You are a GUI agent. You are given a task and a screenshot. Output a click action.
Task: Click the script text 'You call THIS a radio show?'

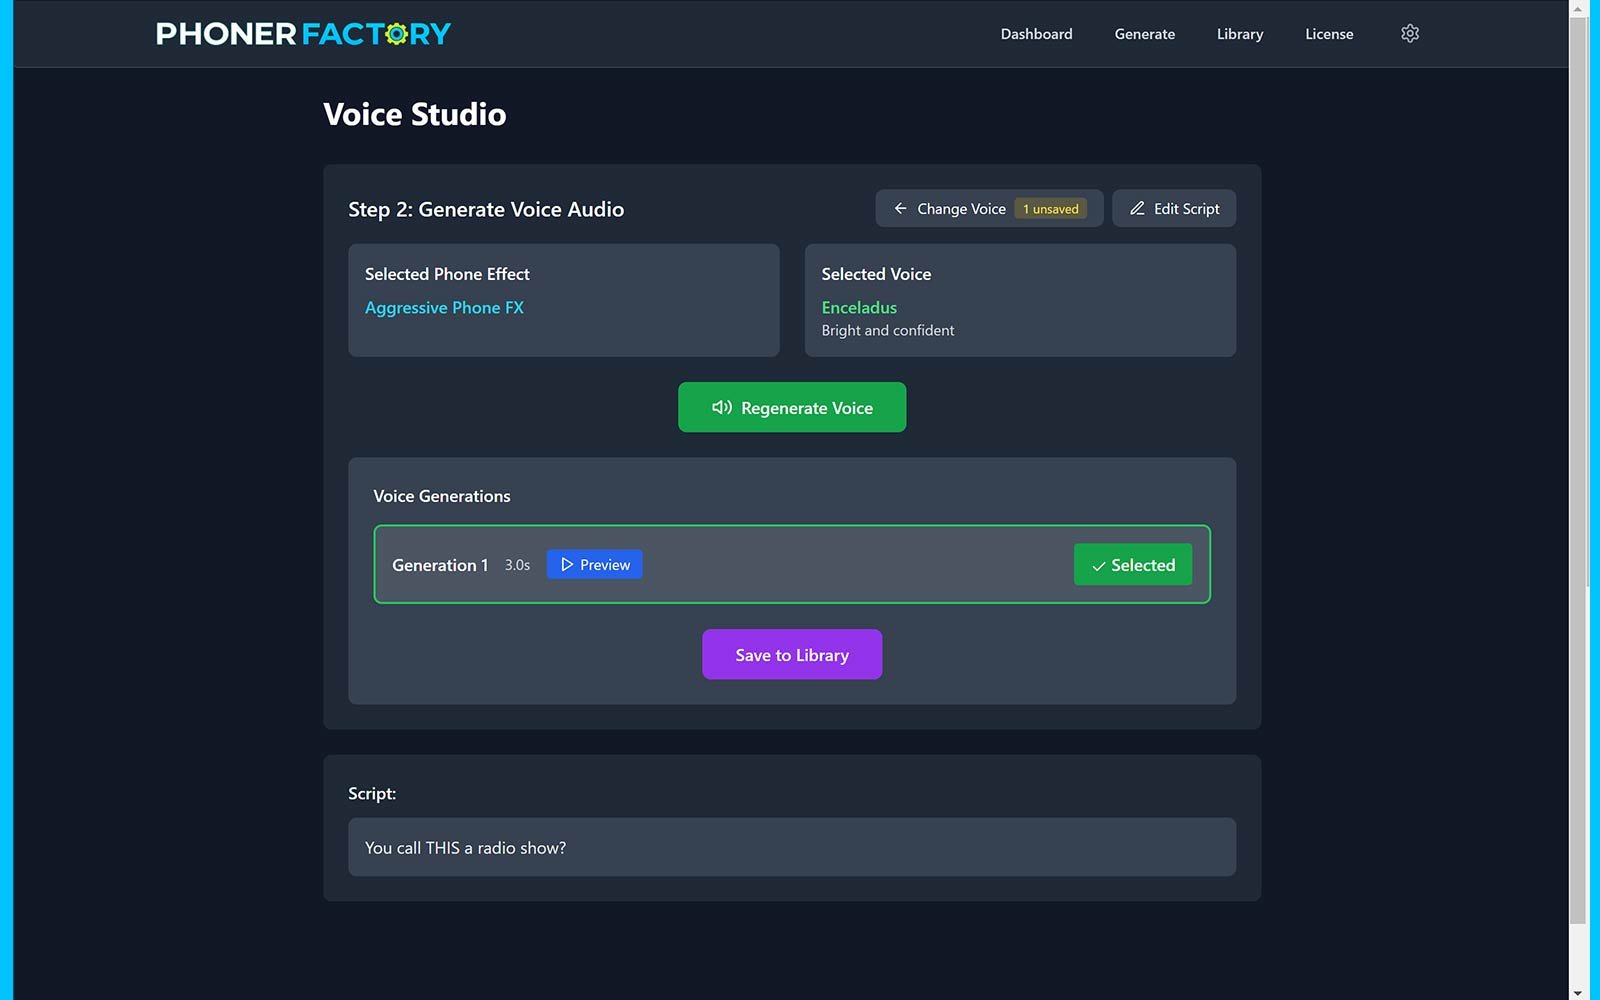(465, 848)
